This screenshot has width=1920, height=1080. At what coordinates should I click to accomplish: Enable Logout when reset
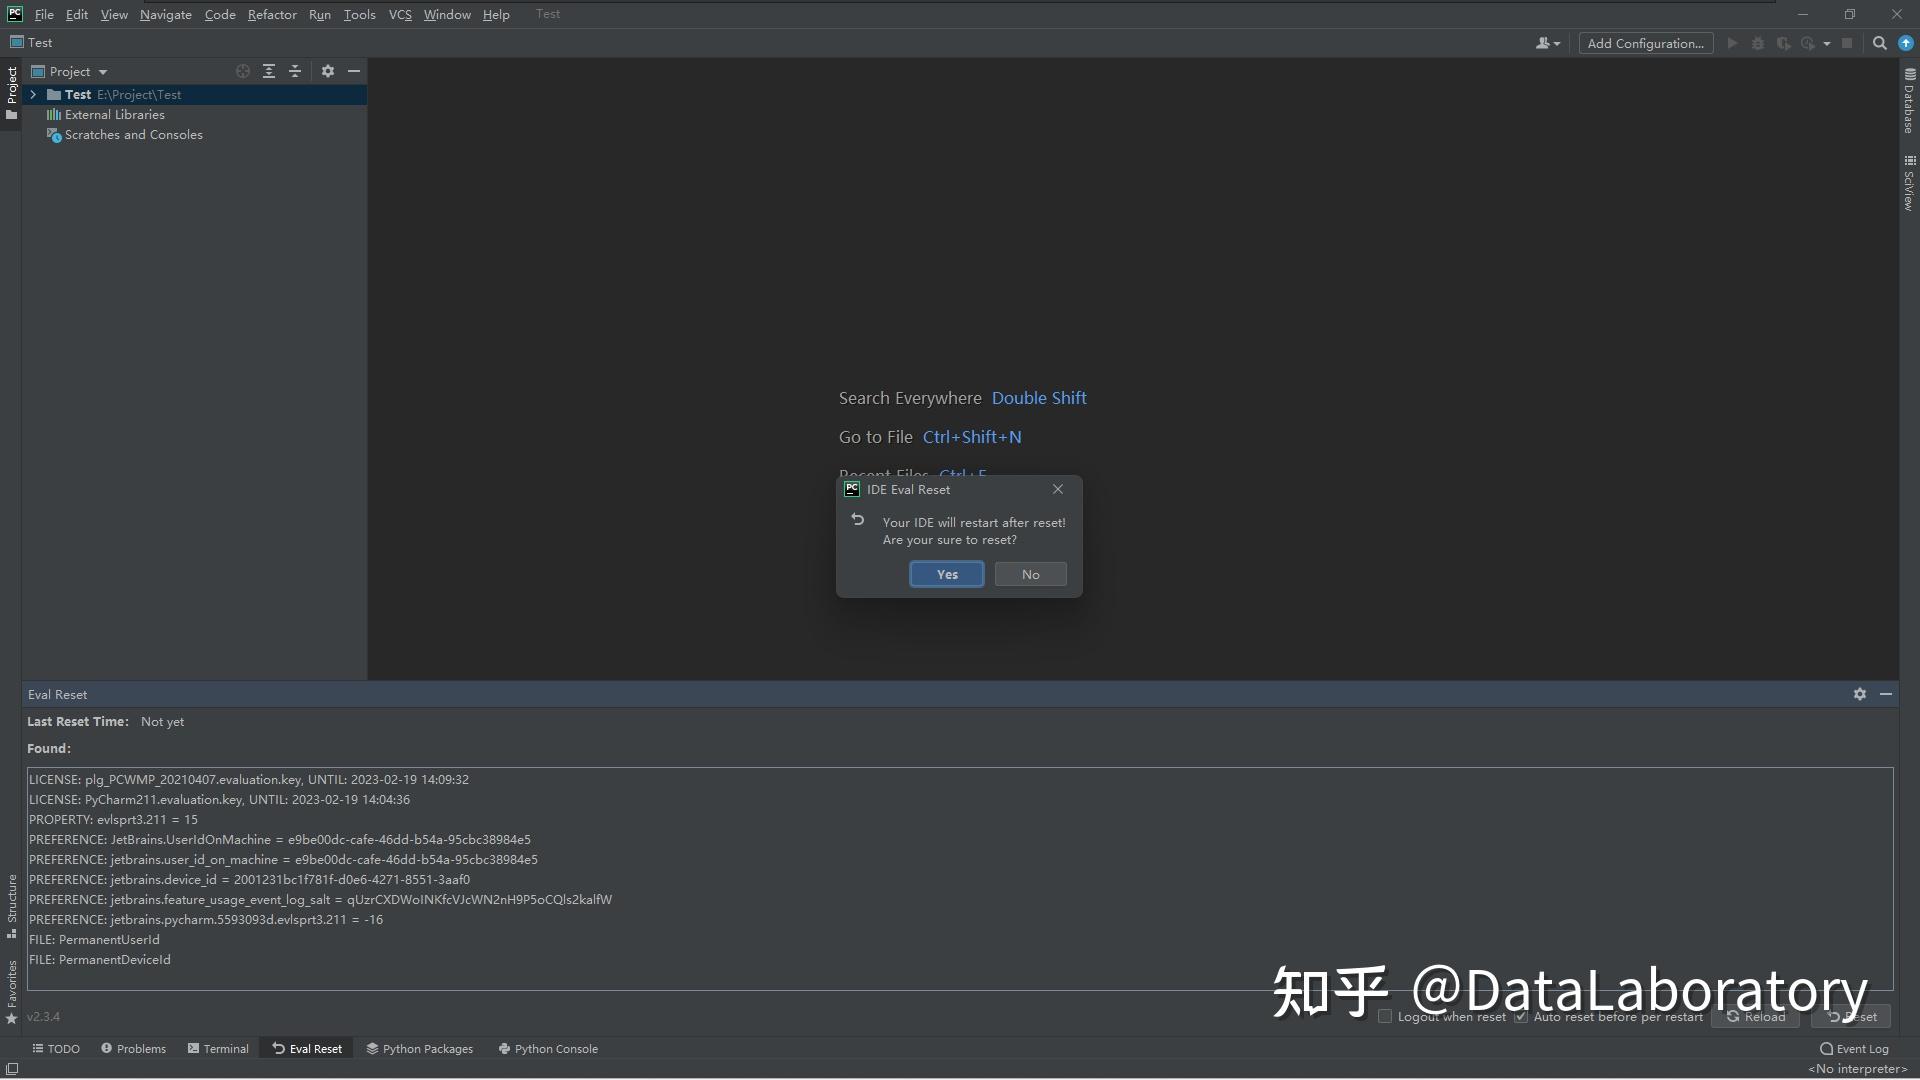click(x=1385, y=1016)
